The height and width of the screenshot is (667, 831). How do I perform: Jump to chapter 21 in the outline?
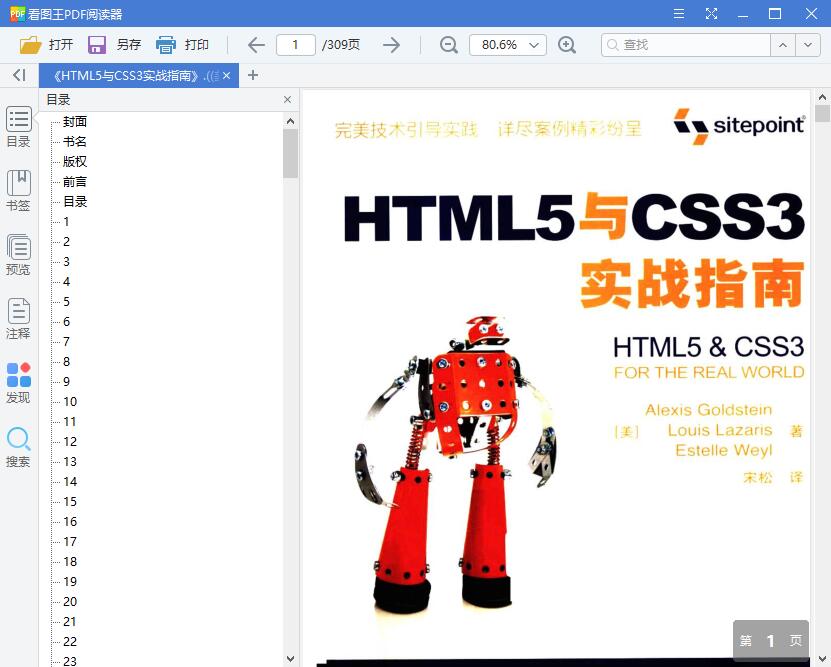(x=70, y=622)
